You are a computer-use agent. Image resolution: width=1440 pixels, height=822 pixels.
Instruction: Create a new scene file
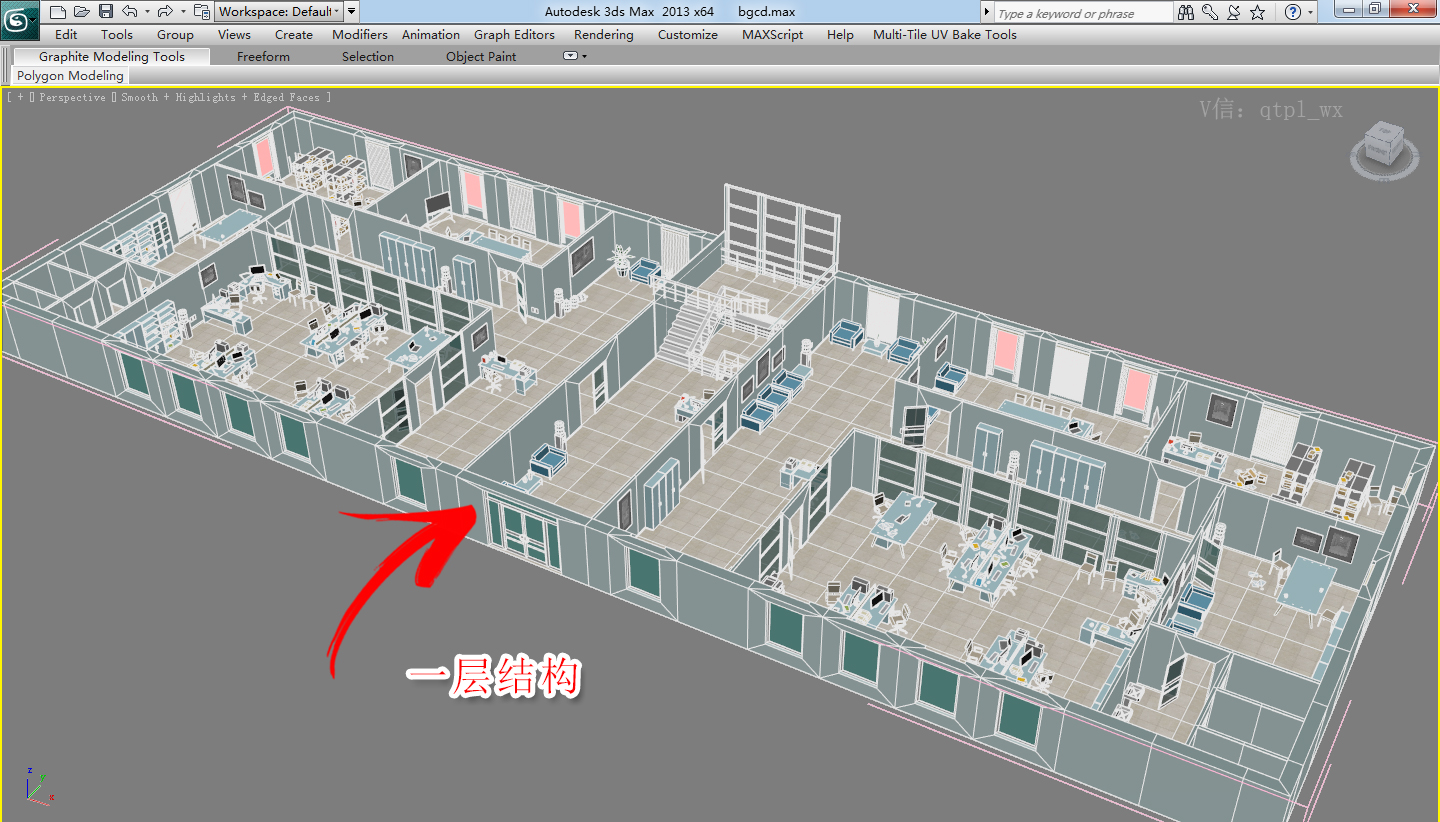pos(58,12)
